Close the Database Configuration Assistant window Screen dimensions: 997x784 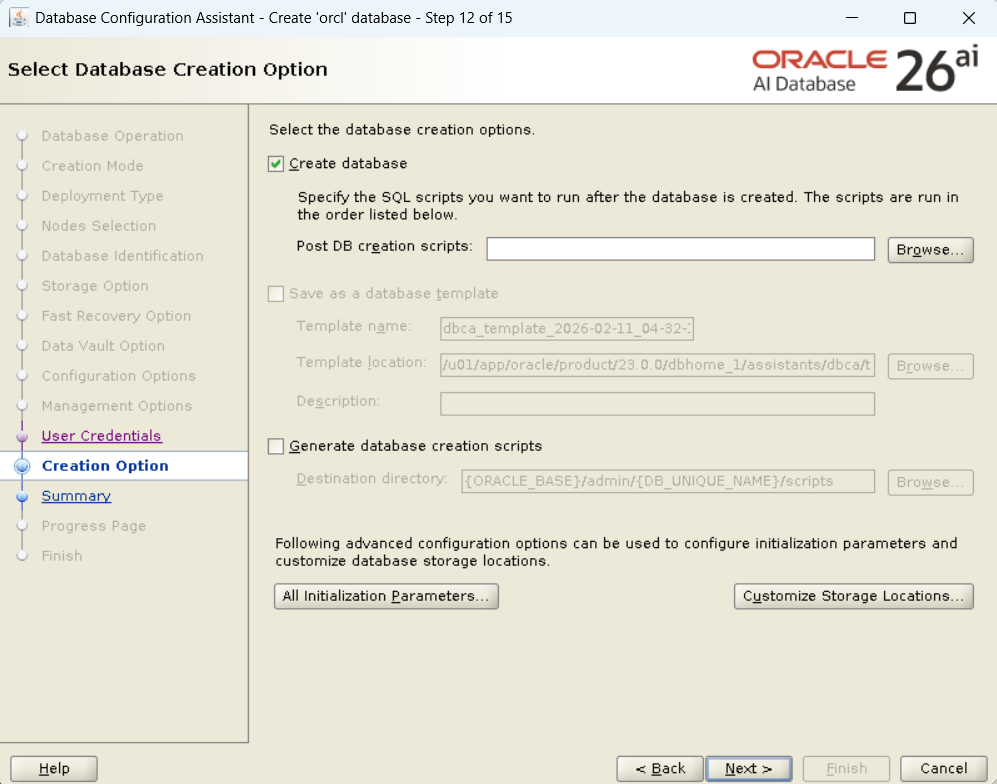tap(968, 18)
